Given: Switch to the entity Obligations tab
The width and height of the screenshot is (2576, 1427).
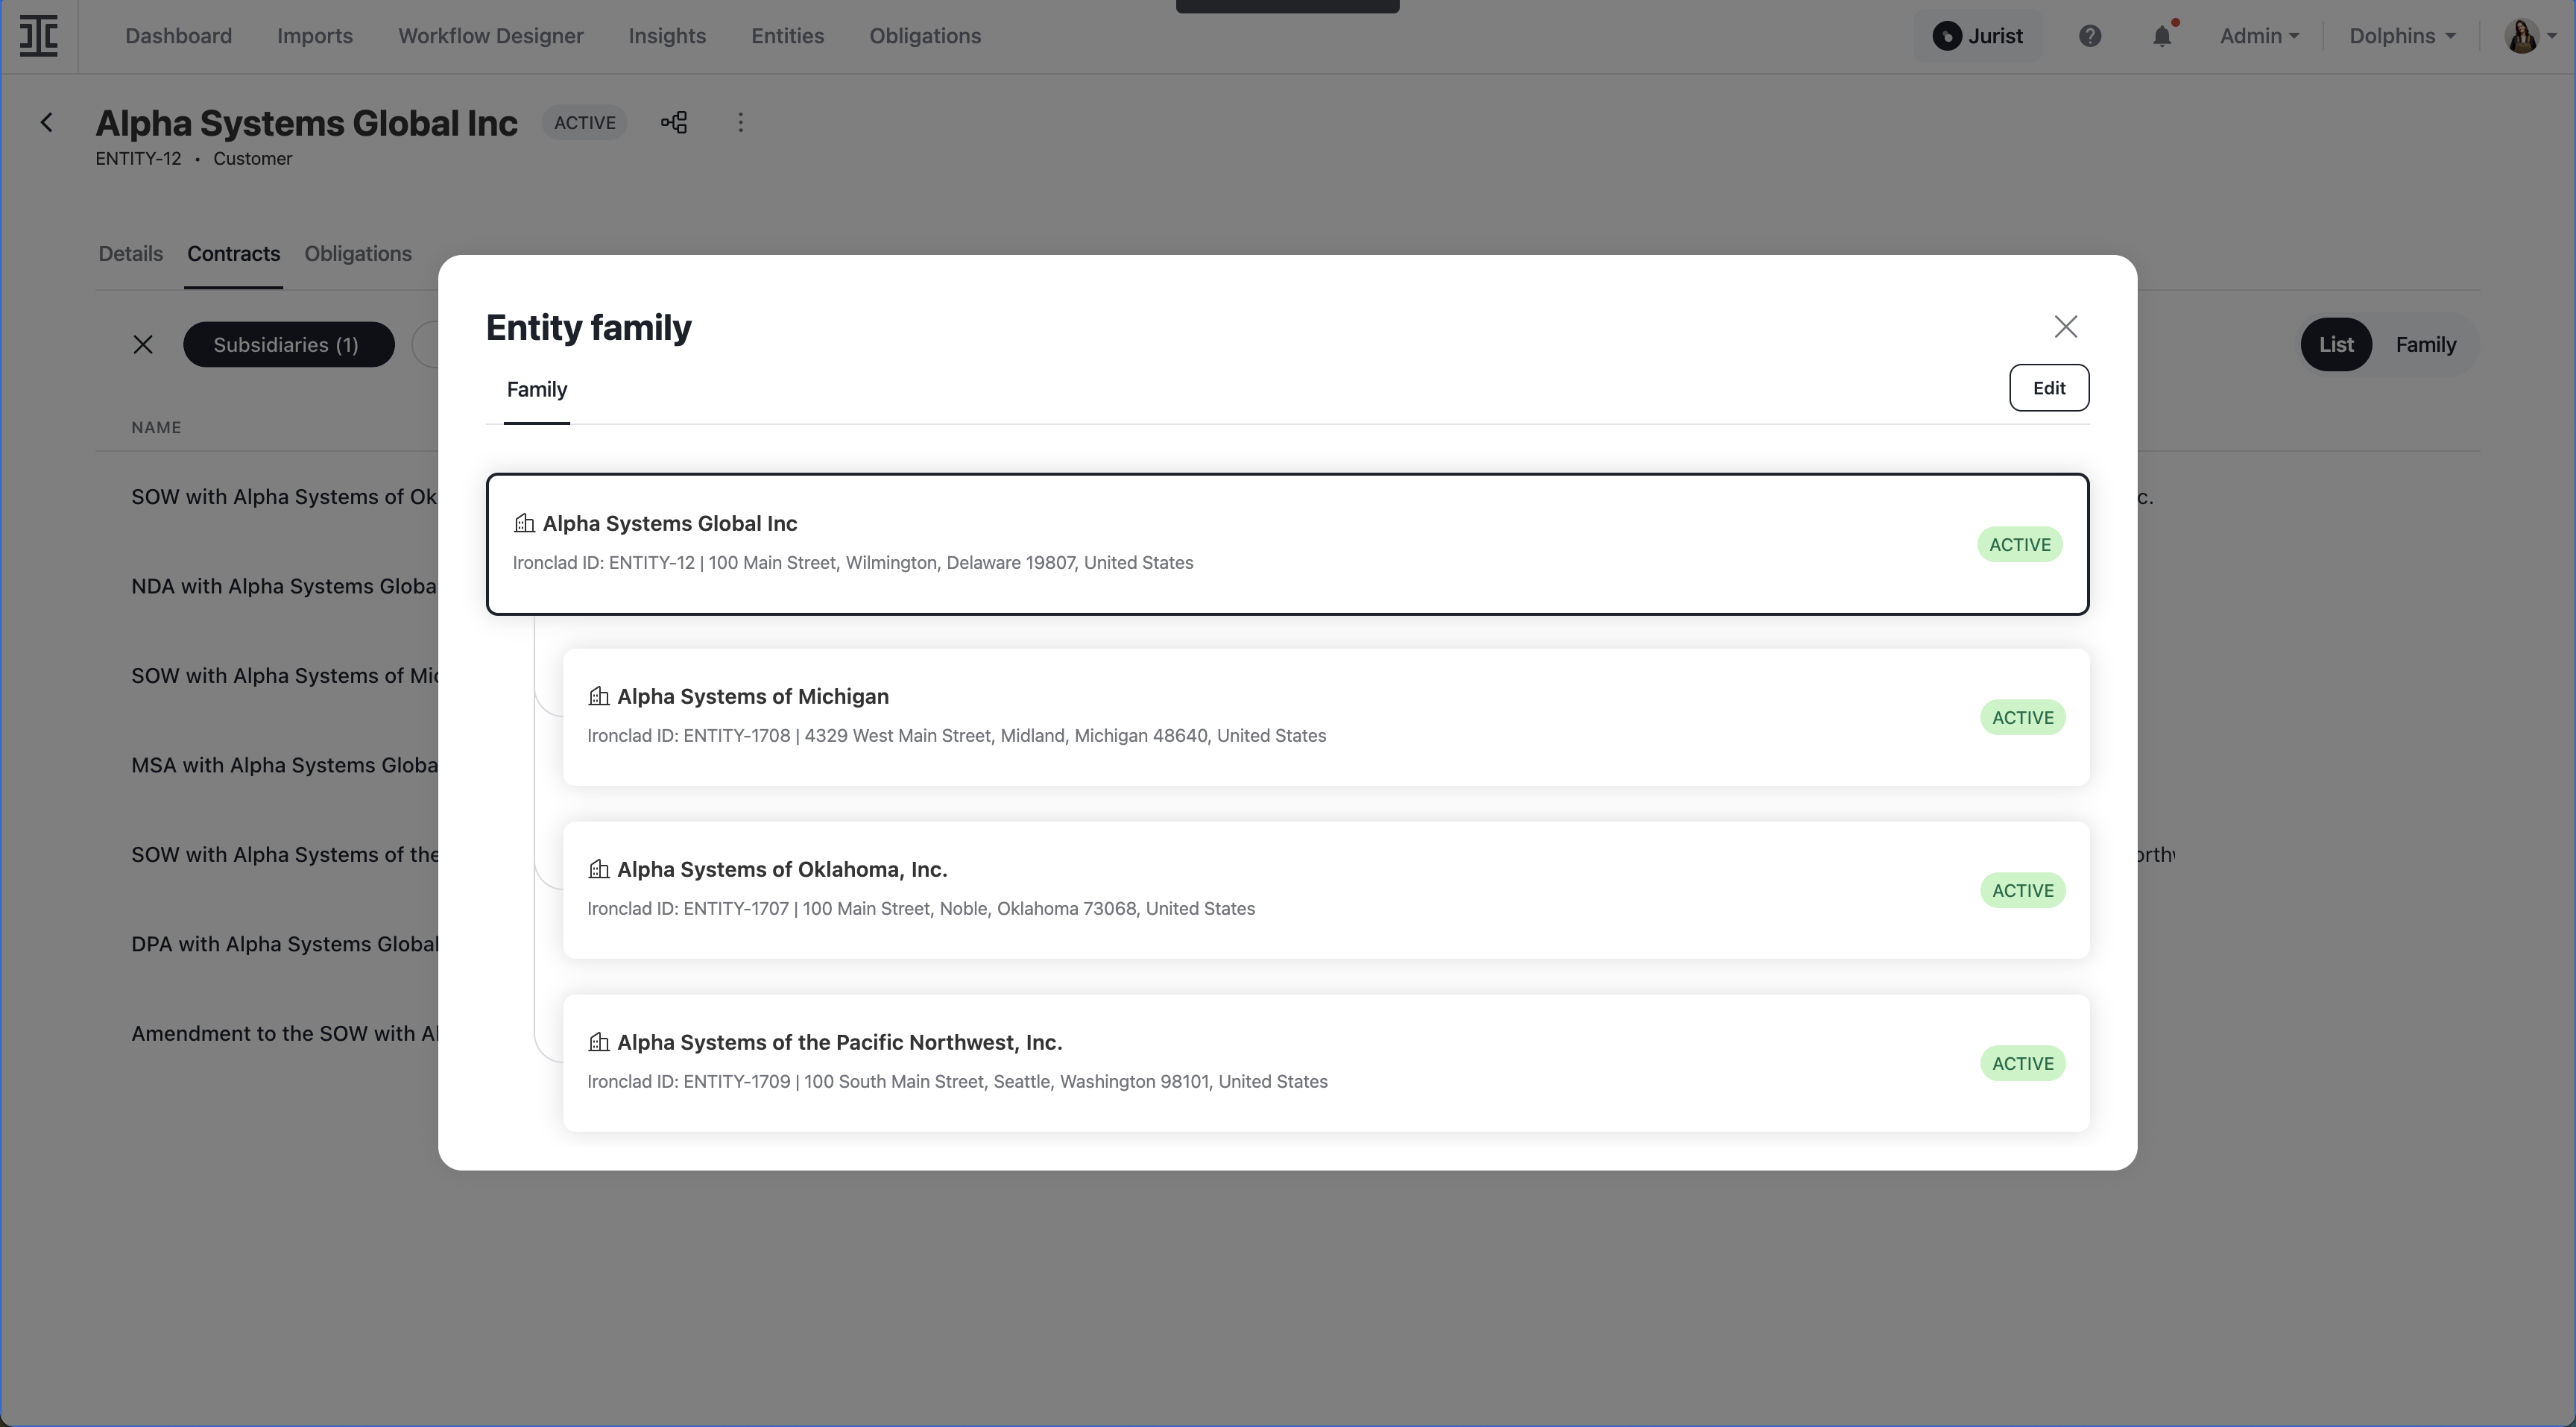Looking at the screenshot, I should click(x=357, y=253).
